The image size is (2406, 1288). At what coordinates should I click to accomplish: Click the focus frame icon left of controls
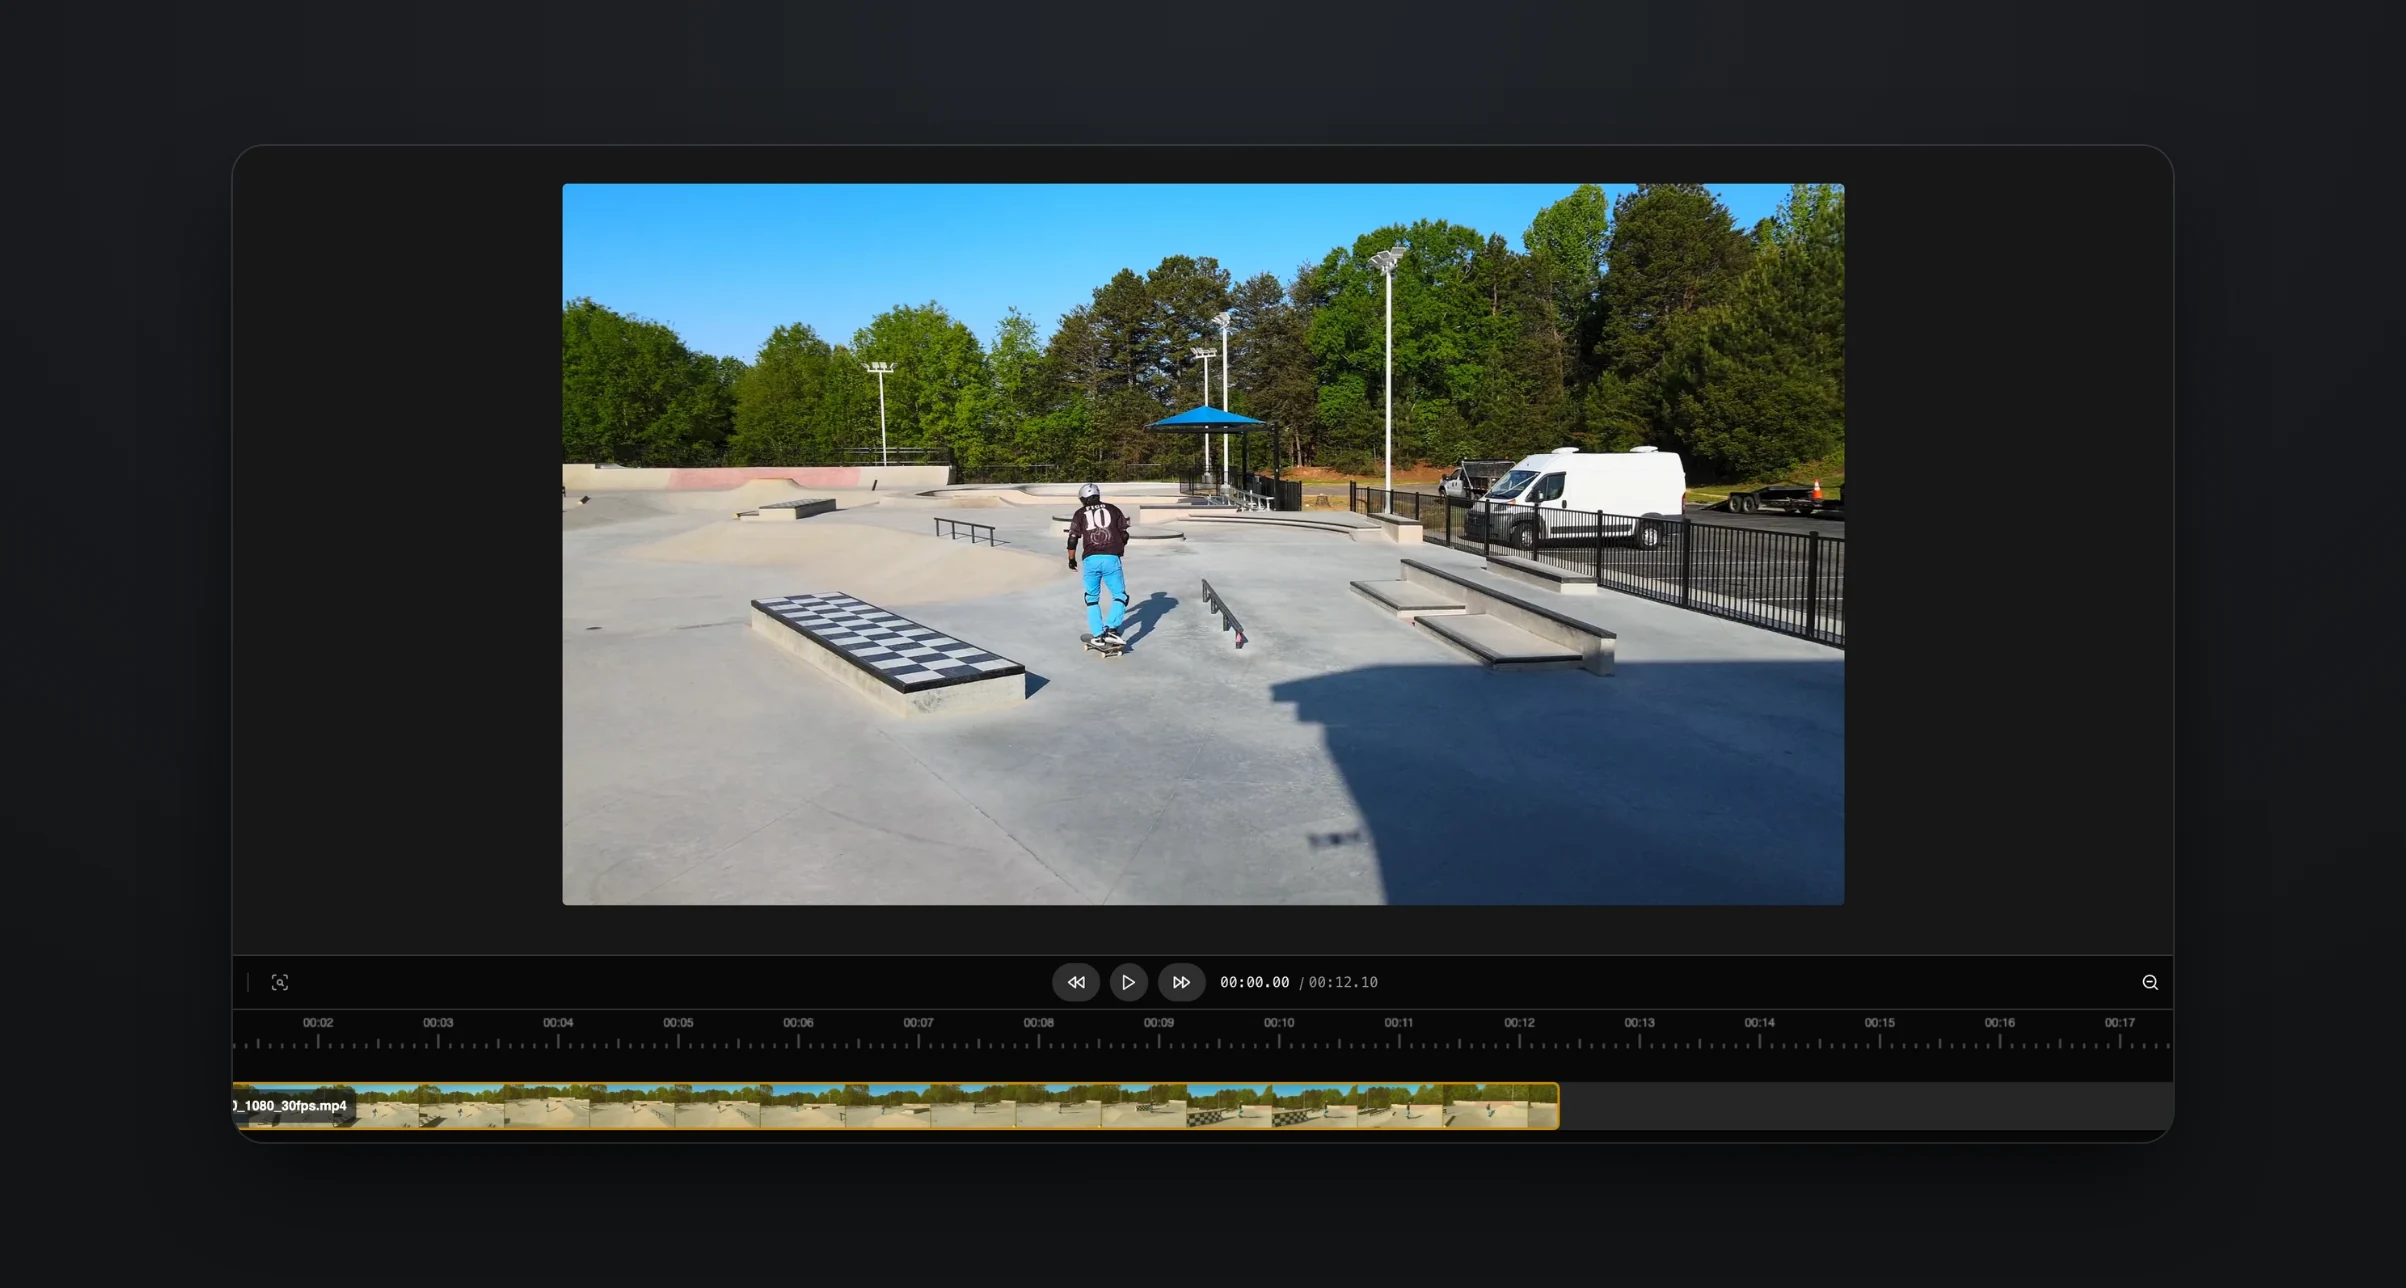pos(280,982)
